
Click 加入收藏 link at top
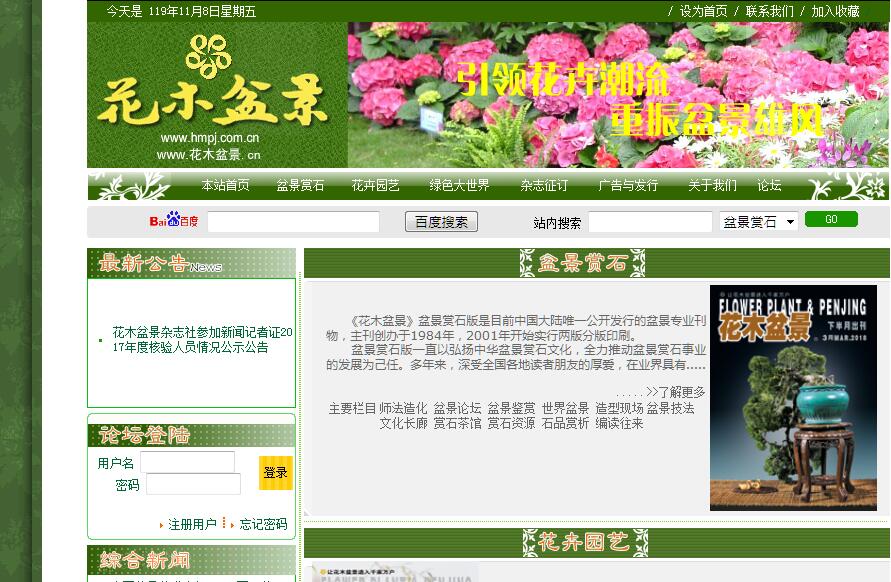click(835, 11)
